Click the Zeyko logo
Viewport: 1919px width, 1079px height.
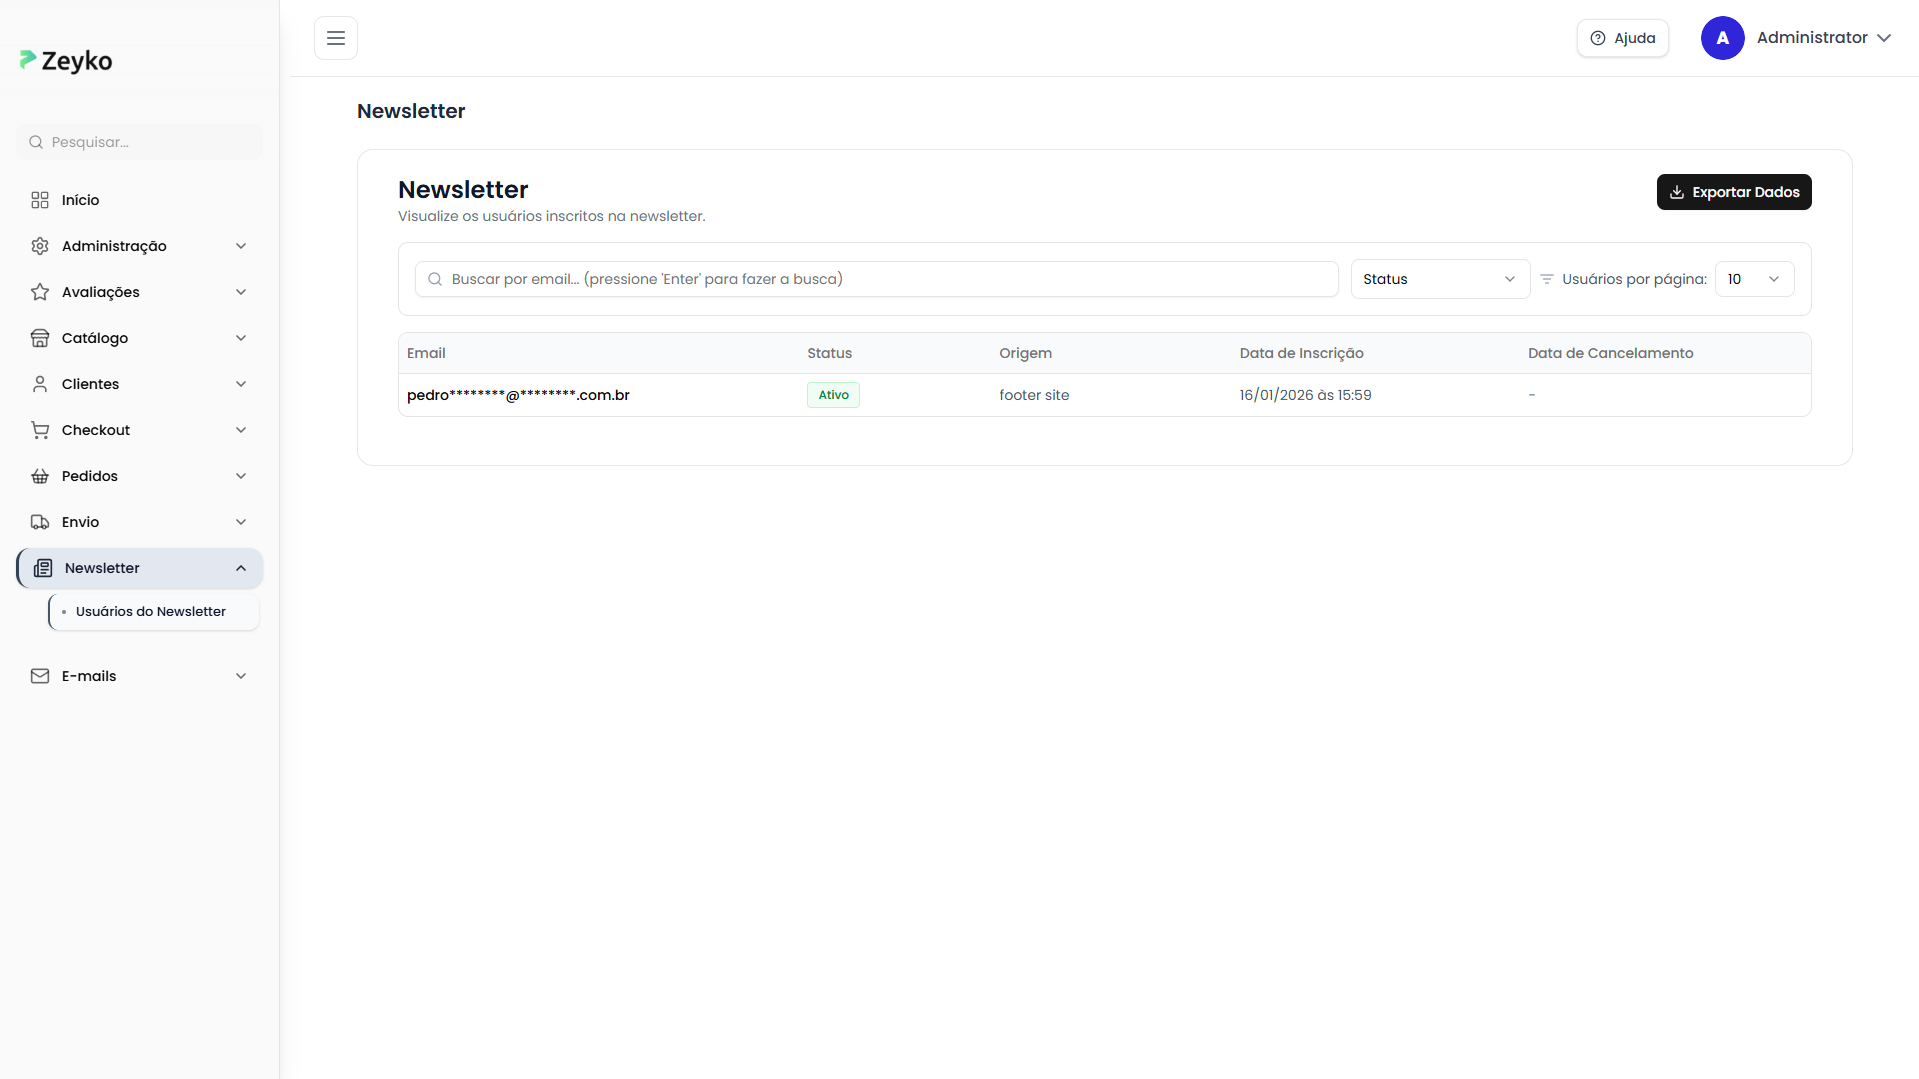pyautogui.click(x=66, y=61)
